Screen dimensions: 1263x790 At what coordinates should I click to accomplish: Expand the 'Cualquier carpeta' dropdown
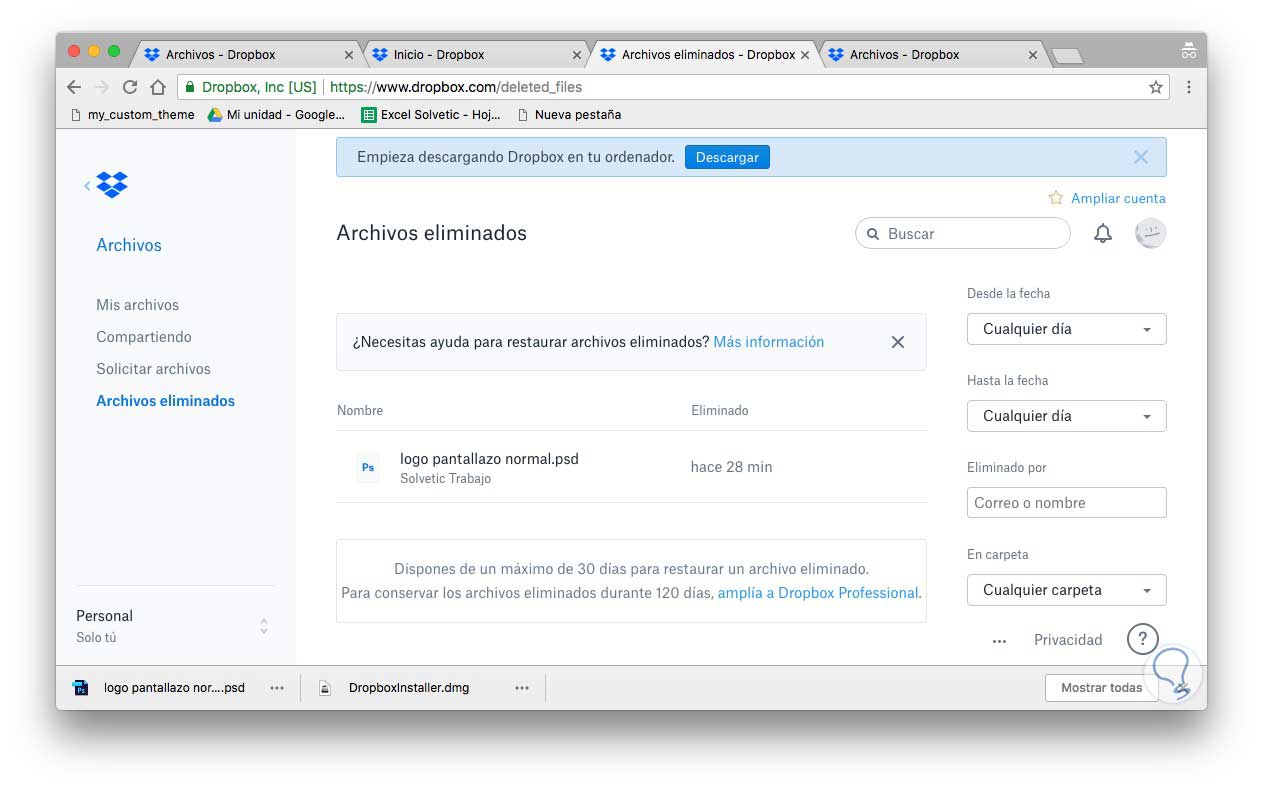coord(1066,590)
